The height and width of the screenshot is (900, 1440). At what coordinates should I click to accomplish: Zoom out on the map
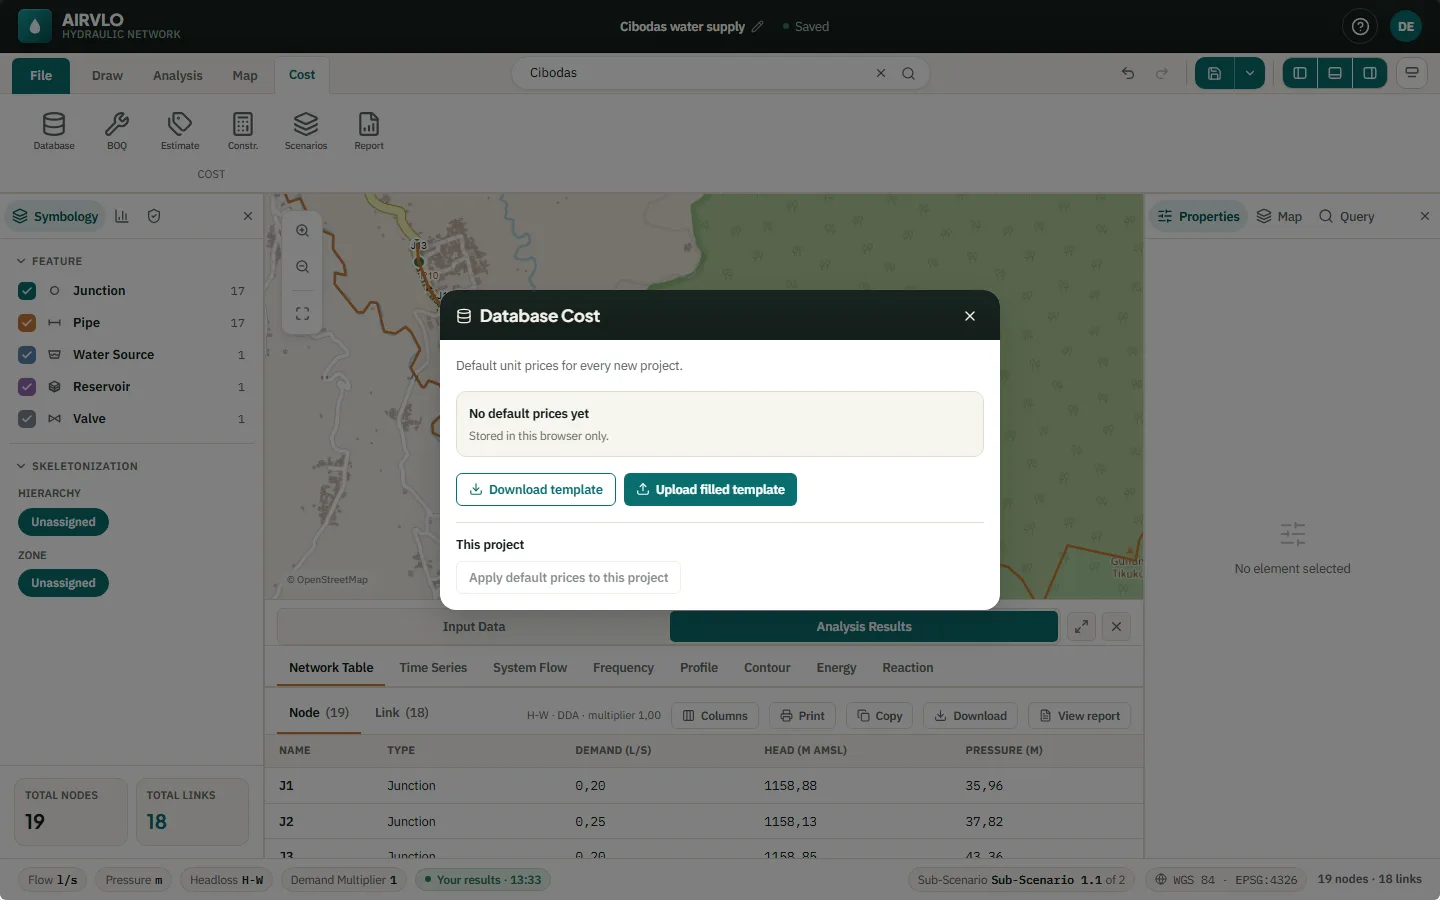[302, 267]
